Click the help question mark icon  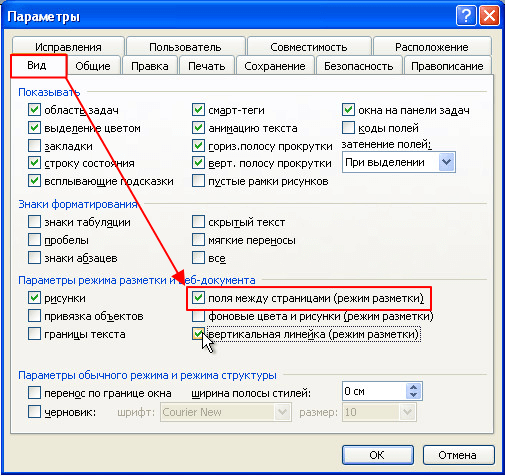point(466,15)
